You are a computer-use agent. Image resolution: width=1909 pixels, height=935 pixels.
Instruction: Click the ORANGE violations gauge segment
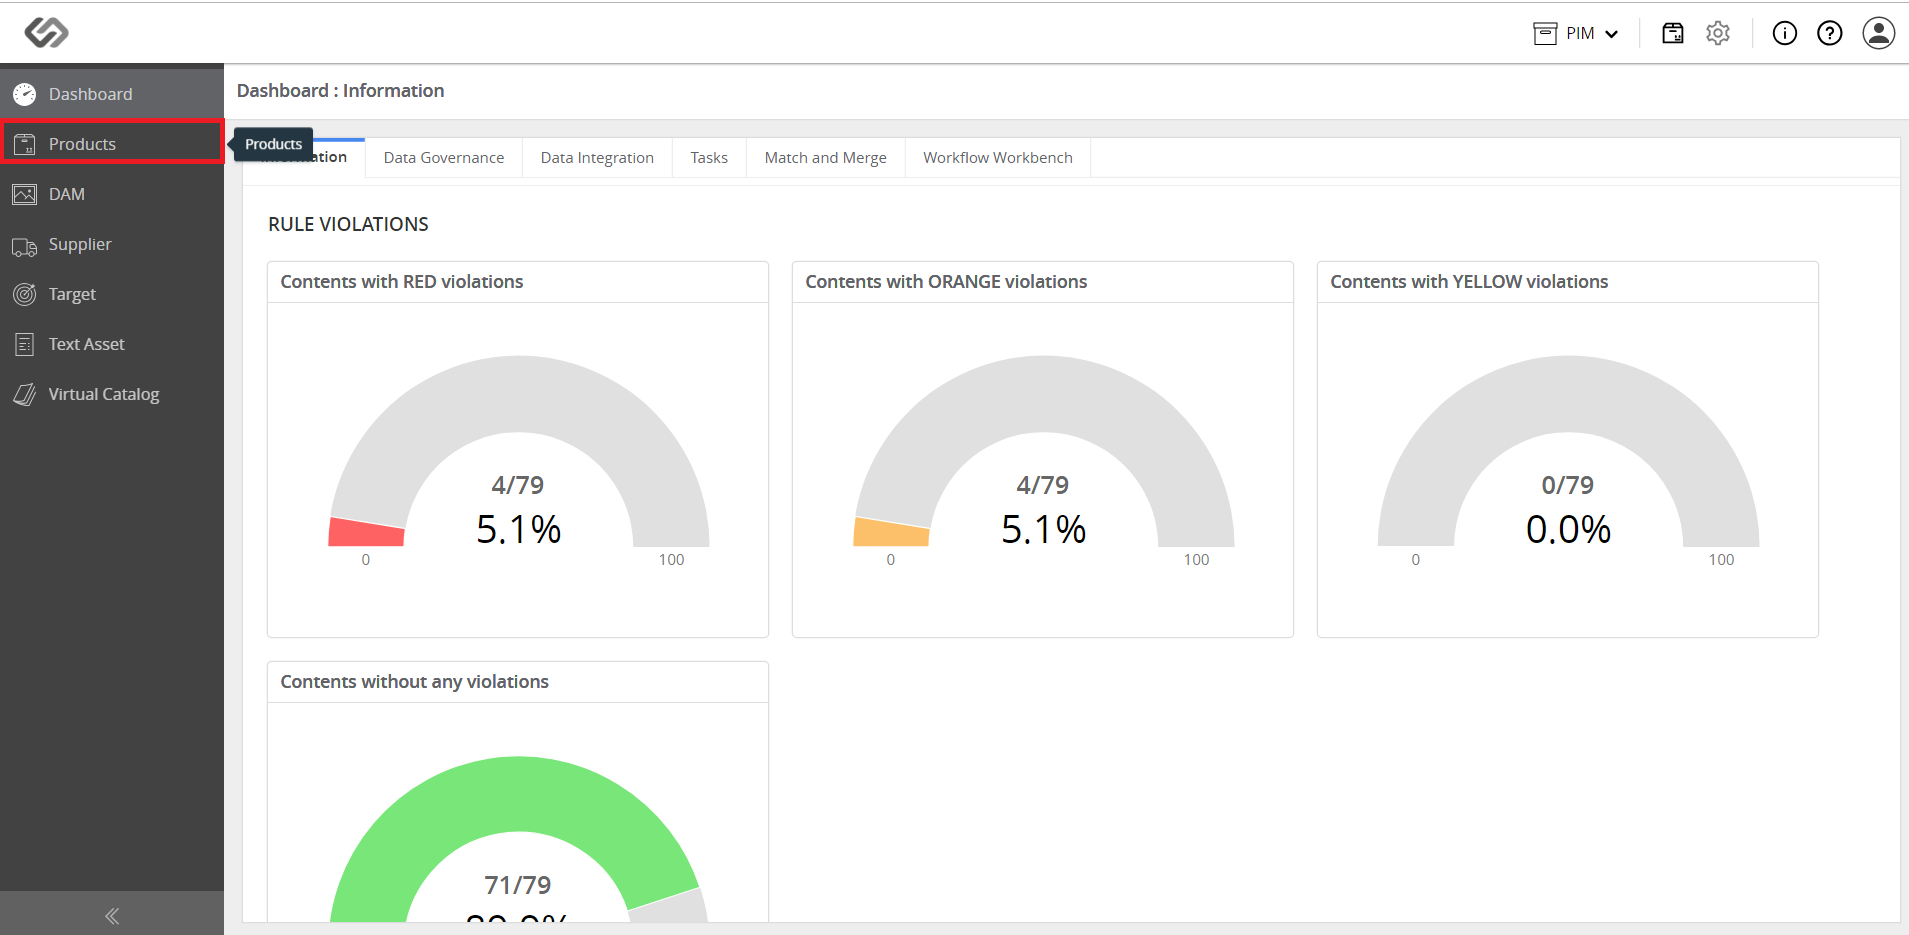tap(892, 532)
